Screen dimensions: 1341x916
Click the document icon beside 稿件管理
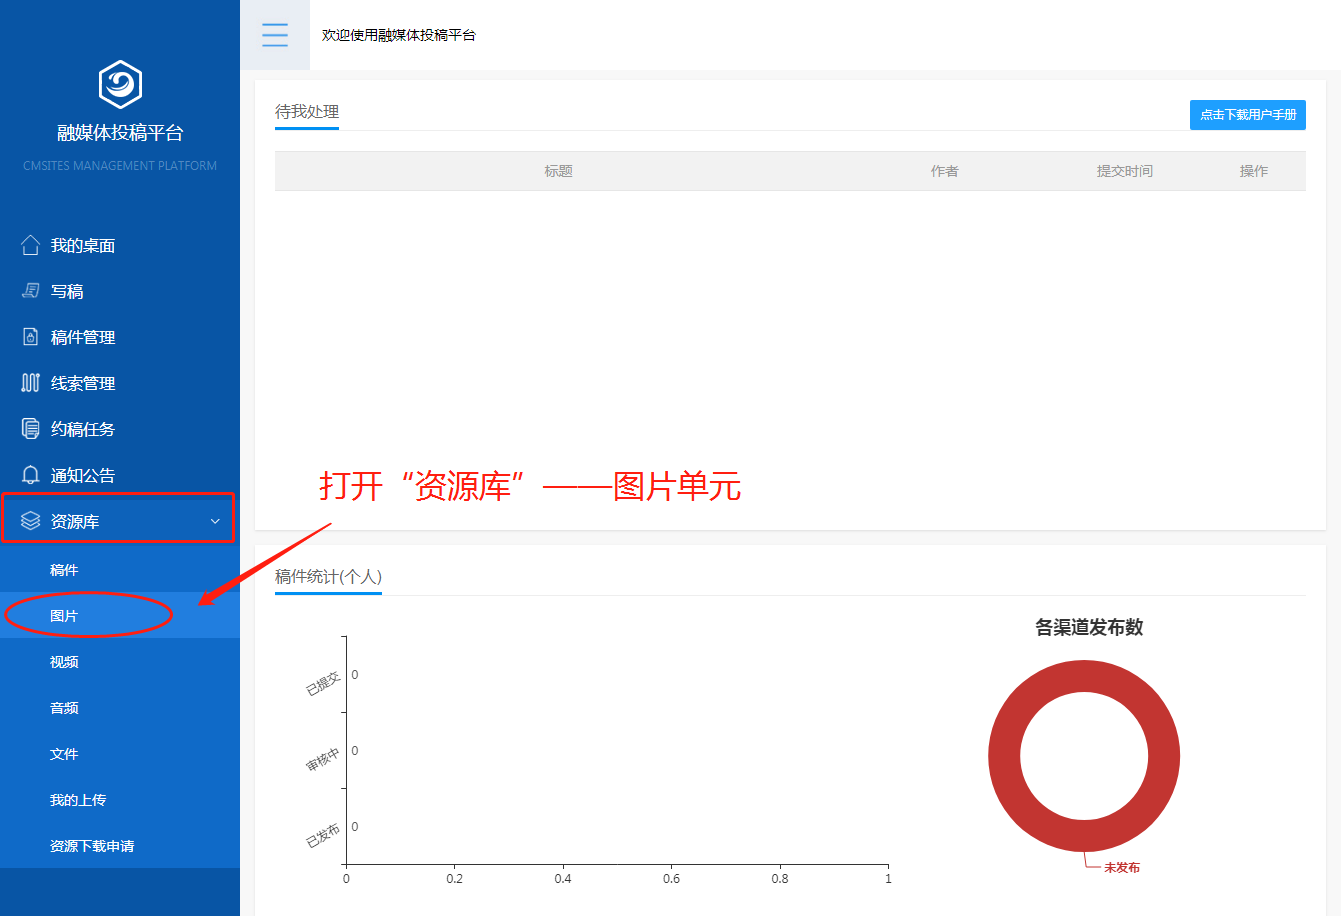tap(31, 337)
